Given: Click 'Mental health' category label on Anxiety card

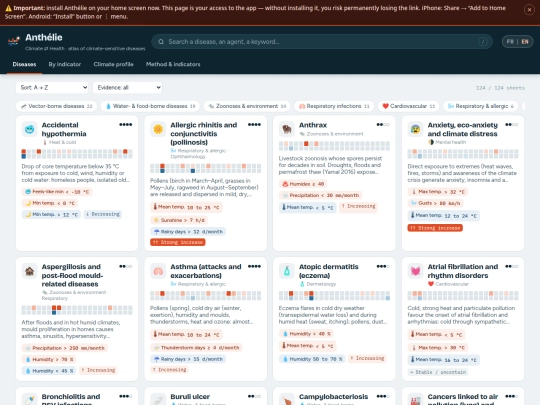Looking at the screenshot, I should 450,142.
